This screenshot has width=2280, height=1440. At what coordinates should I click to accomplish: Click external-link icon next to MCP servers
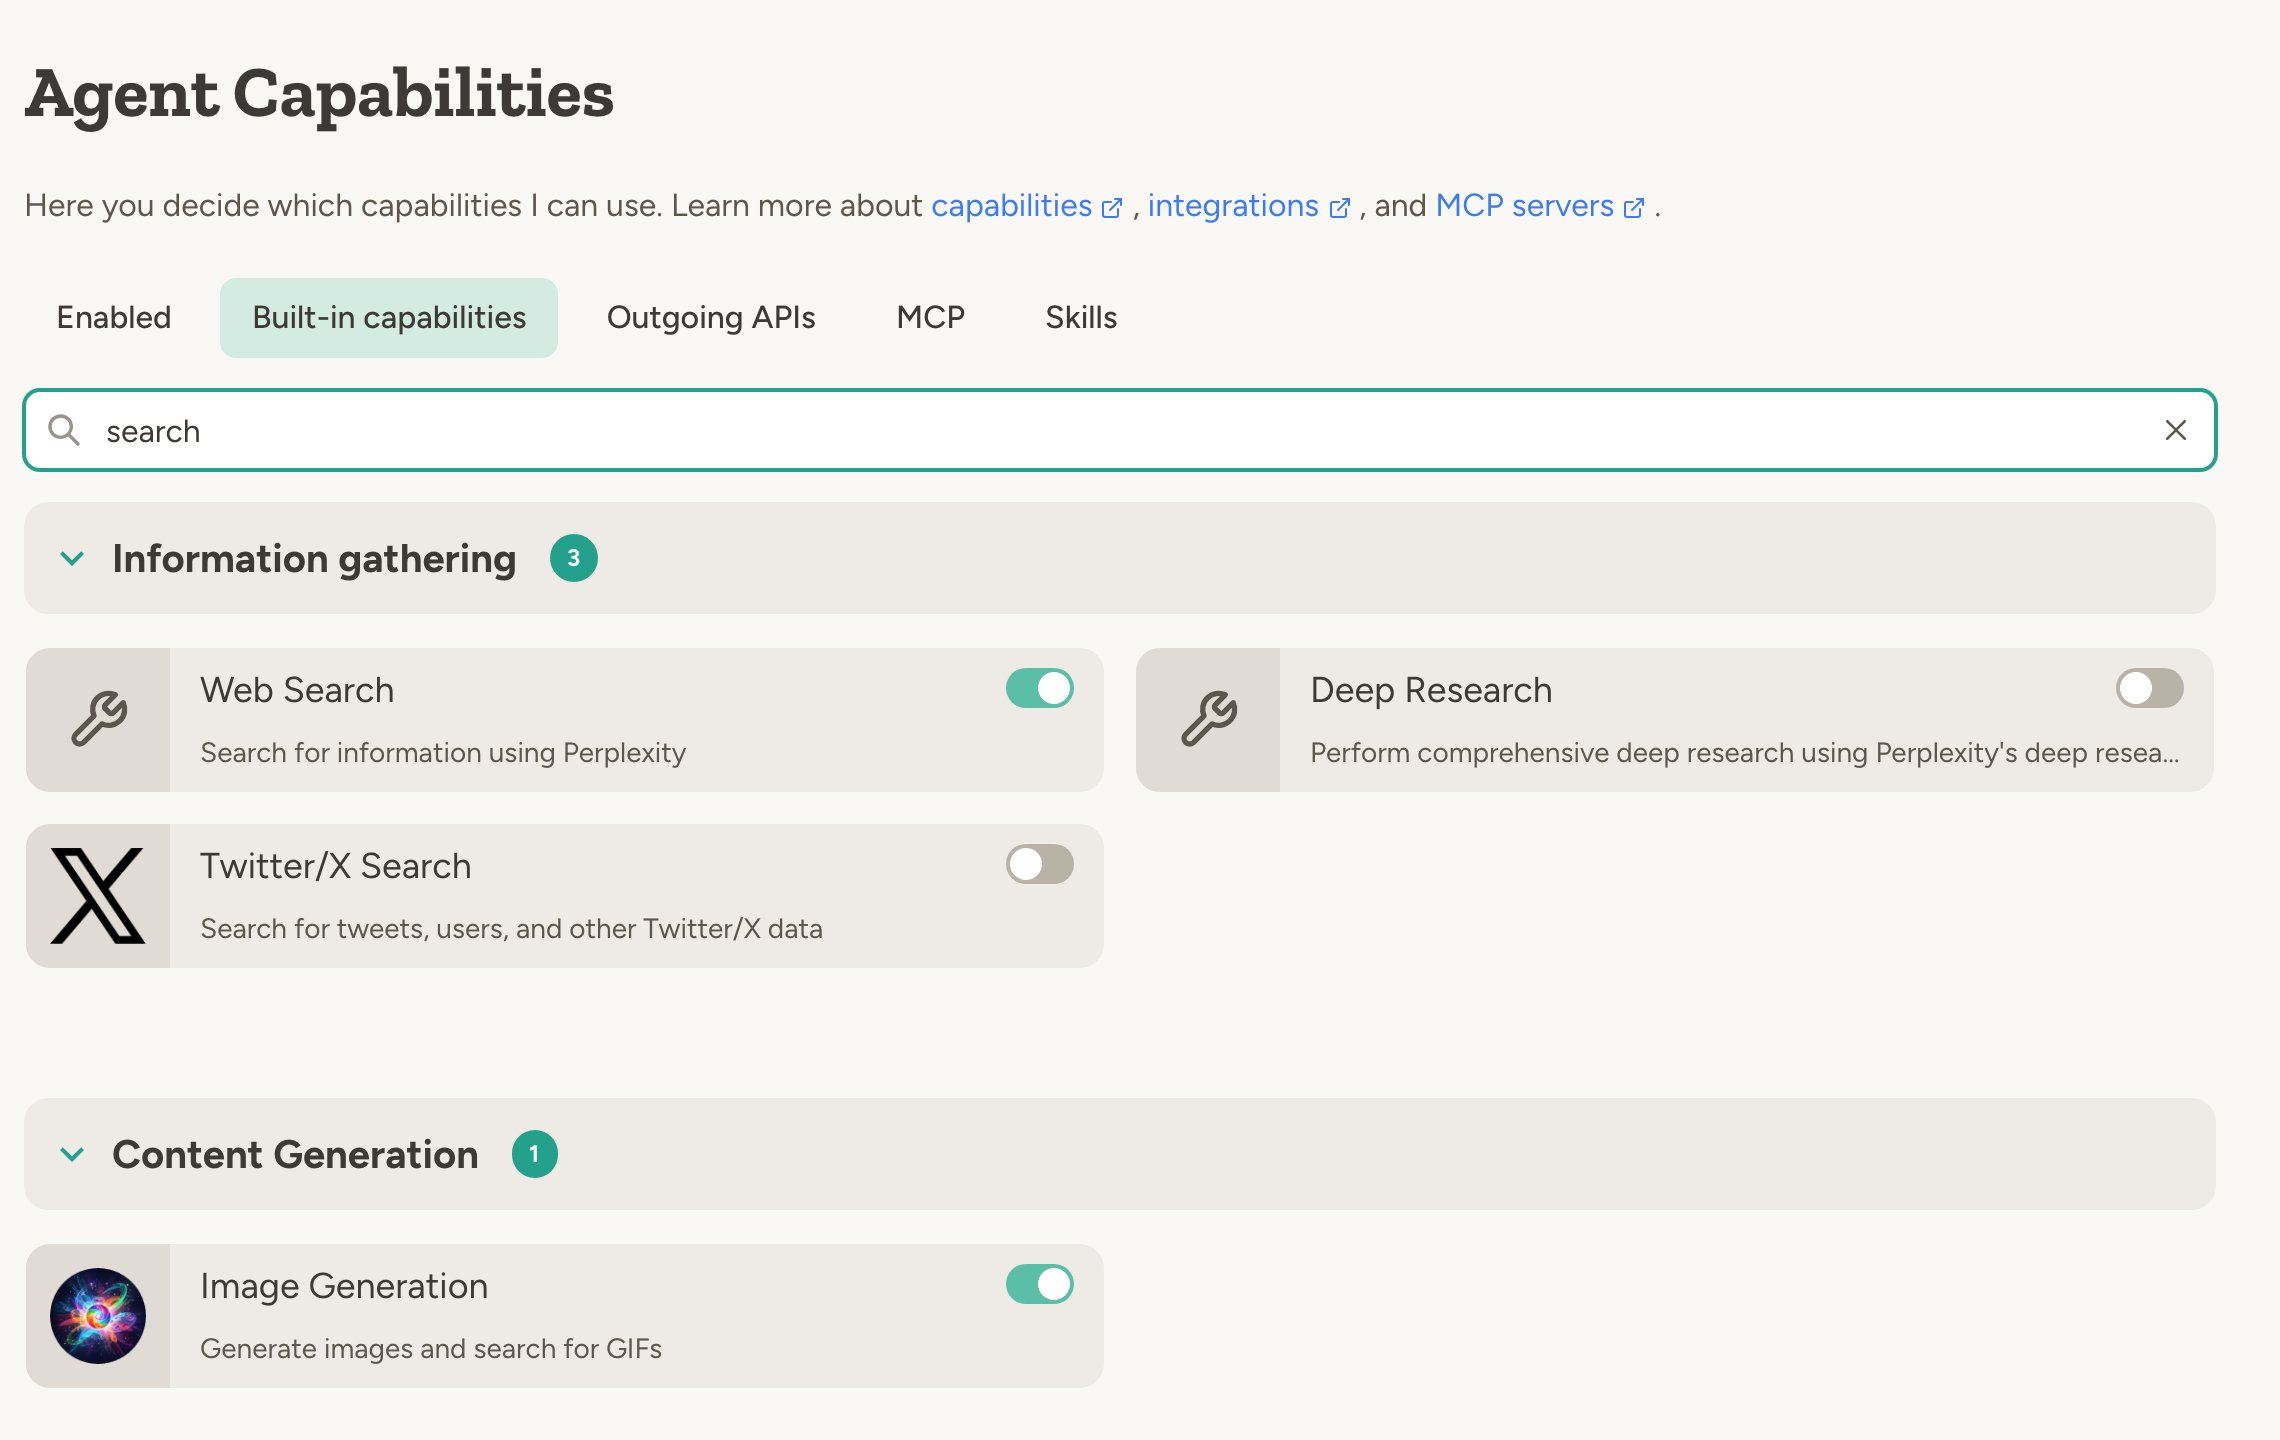tap(1634, 208)
